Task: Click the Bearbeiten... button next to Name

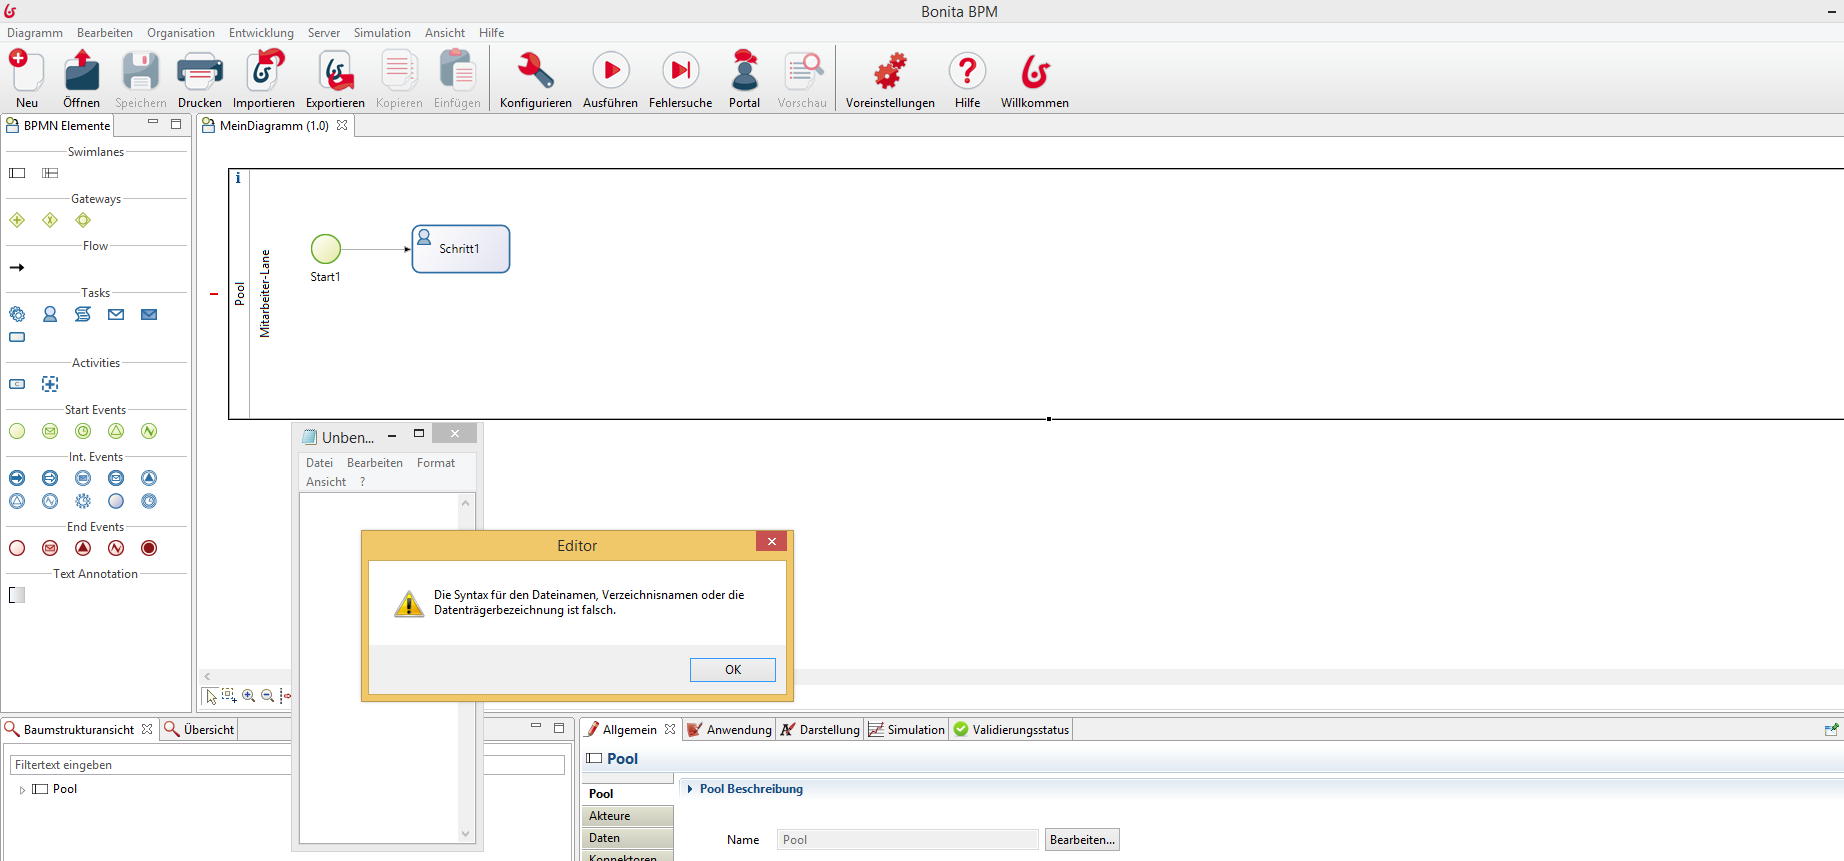Action: (1082, 840)
